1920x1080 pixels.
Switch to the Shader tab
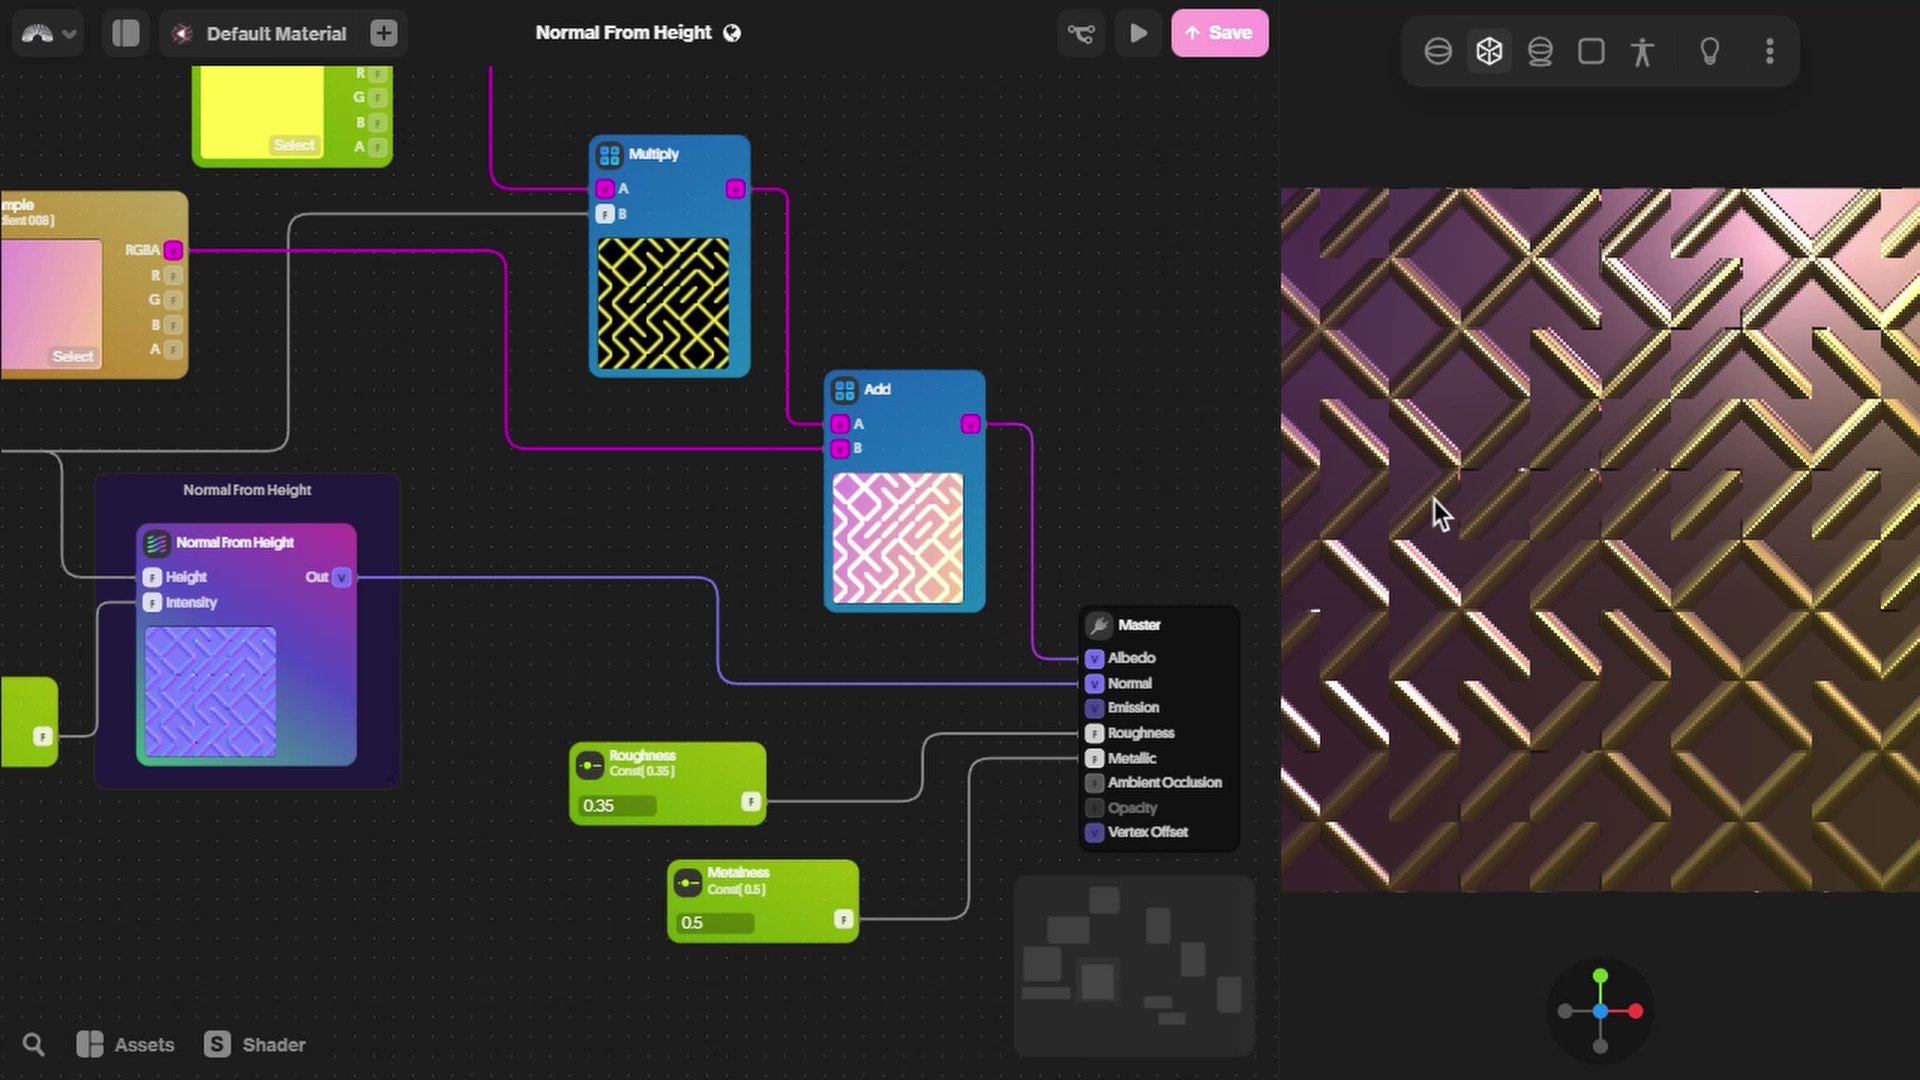coord(255,1044)
